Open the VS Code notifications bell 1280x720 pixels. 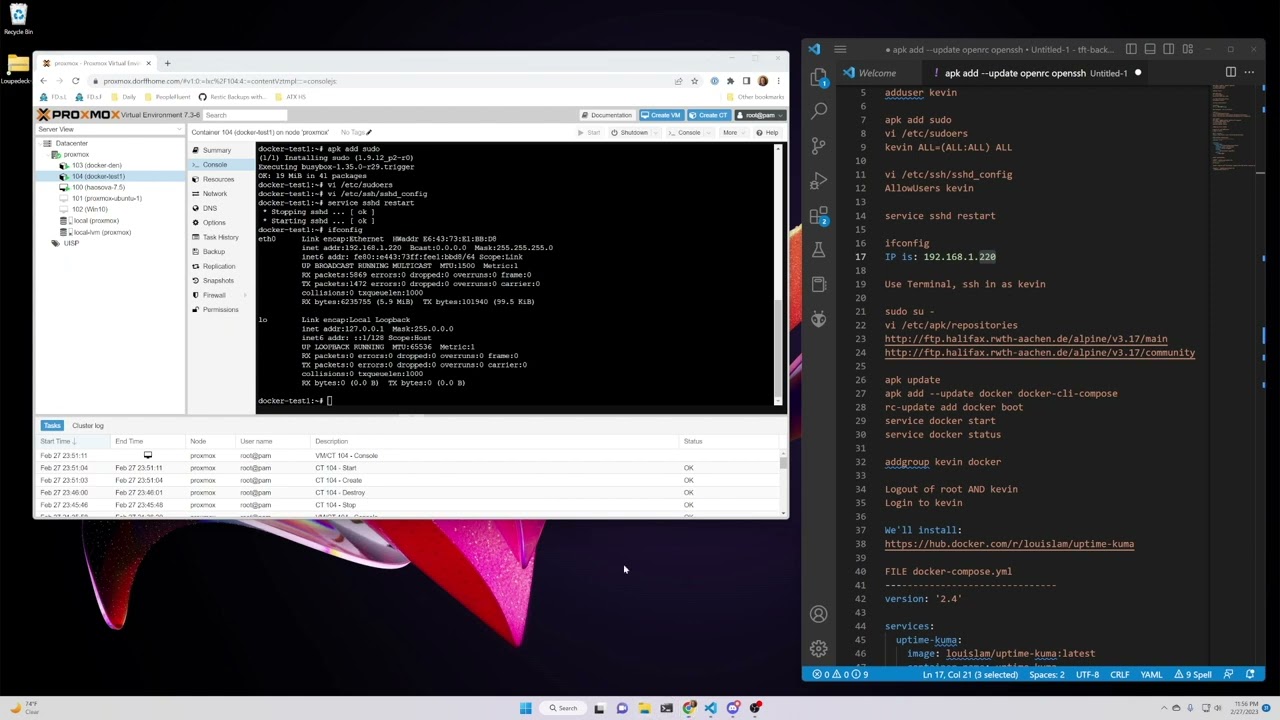point(1250,674)
